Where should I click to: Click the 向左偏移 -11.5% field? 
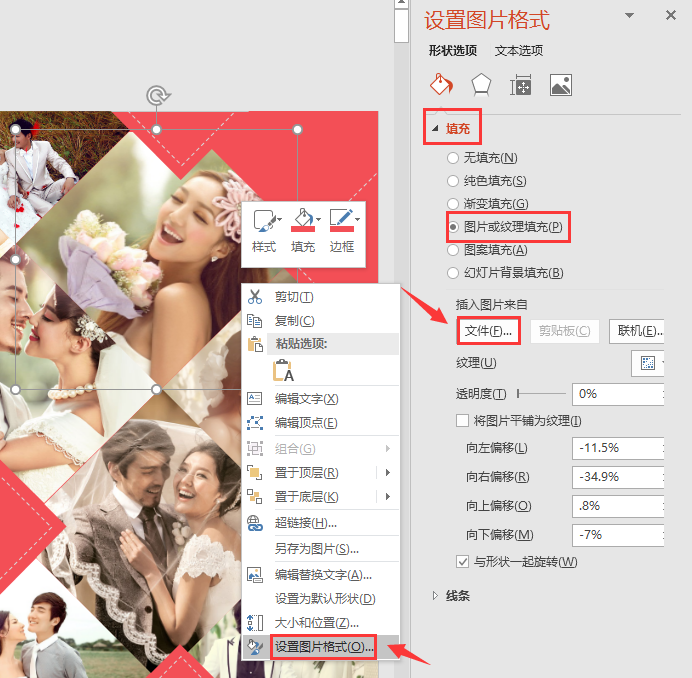coord(618,448)
